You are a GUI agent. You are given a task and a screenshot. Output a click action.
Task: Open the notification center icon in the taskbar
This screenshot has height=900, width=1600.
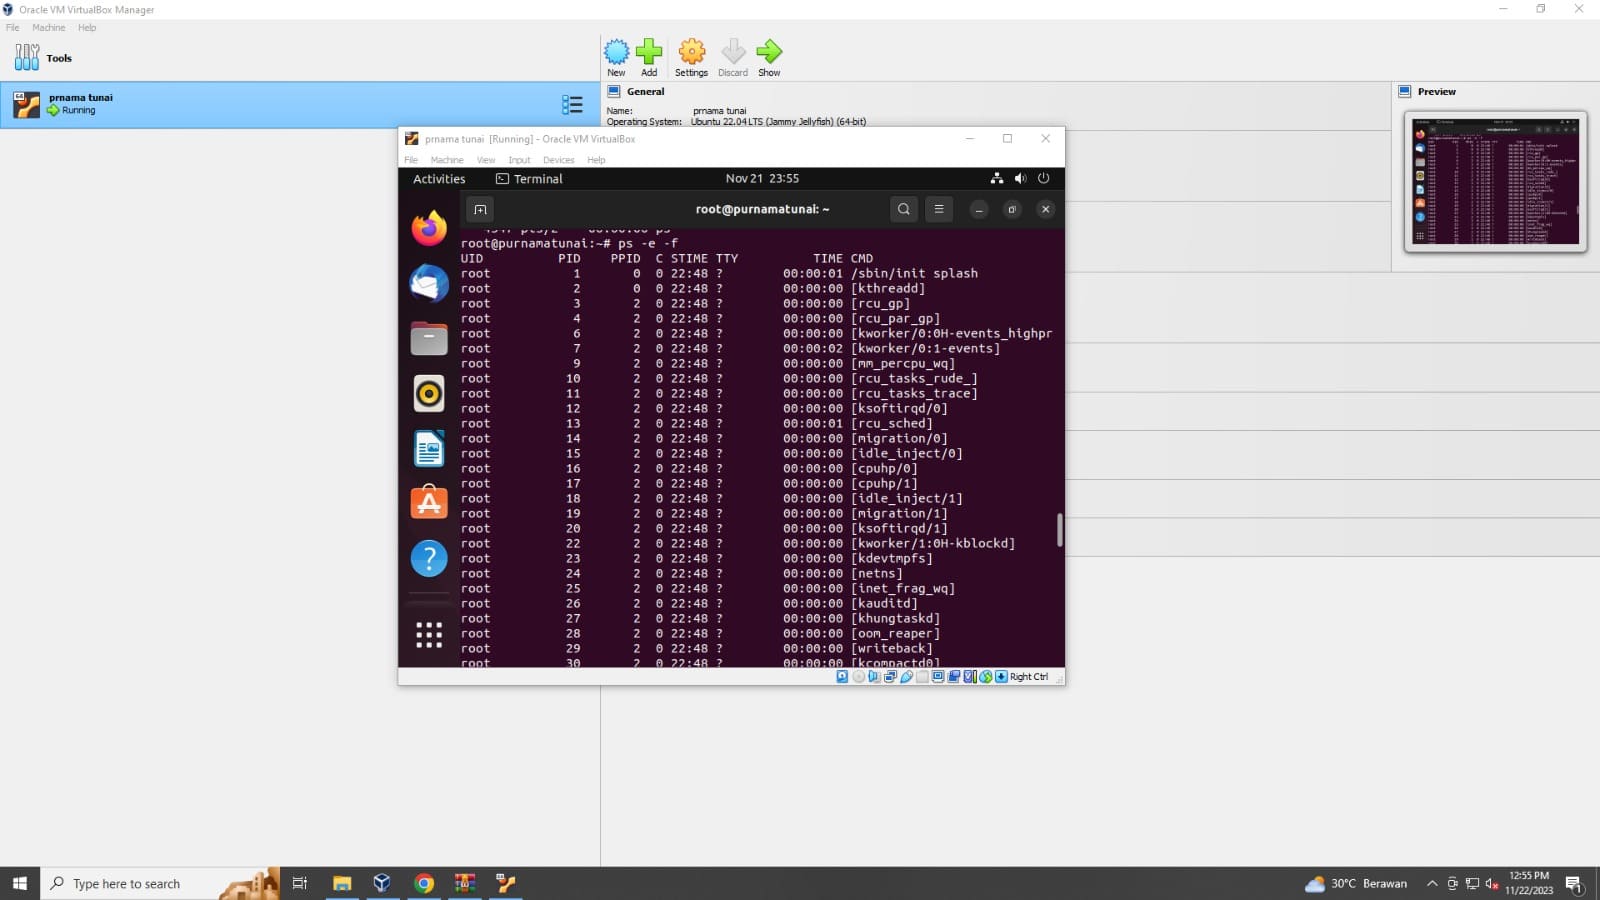(1574, 884)
